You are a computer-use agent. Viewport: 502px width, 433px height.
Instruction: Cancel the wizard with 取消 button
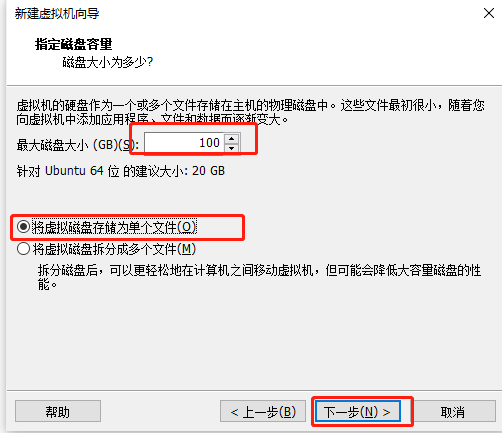453,412
